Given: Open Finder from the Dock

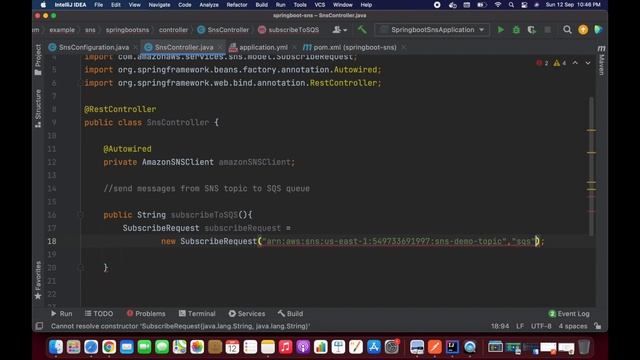Looking at the screenshot, I should [56, 347].
